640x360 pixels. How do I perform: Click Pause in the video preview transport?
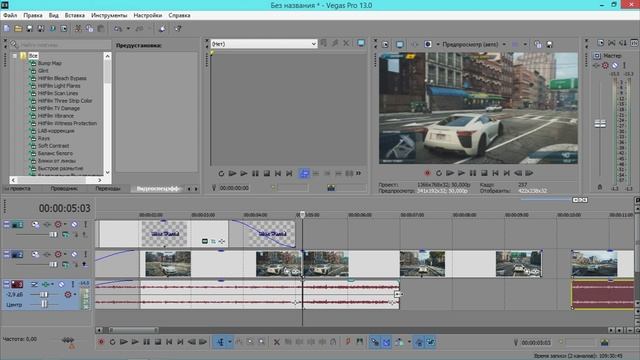coord(473,173)
